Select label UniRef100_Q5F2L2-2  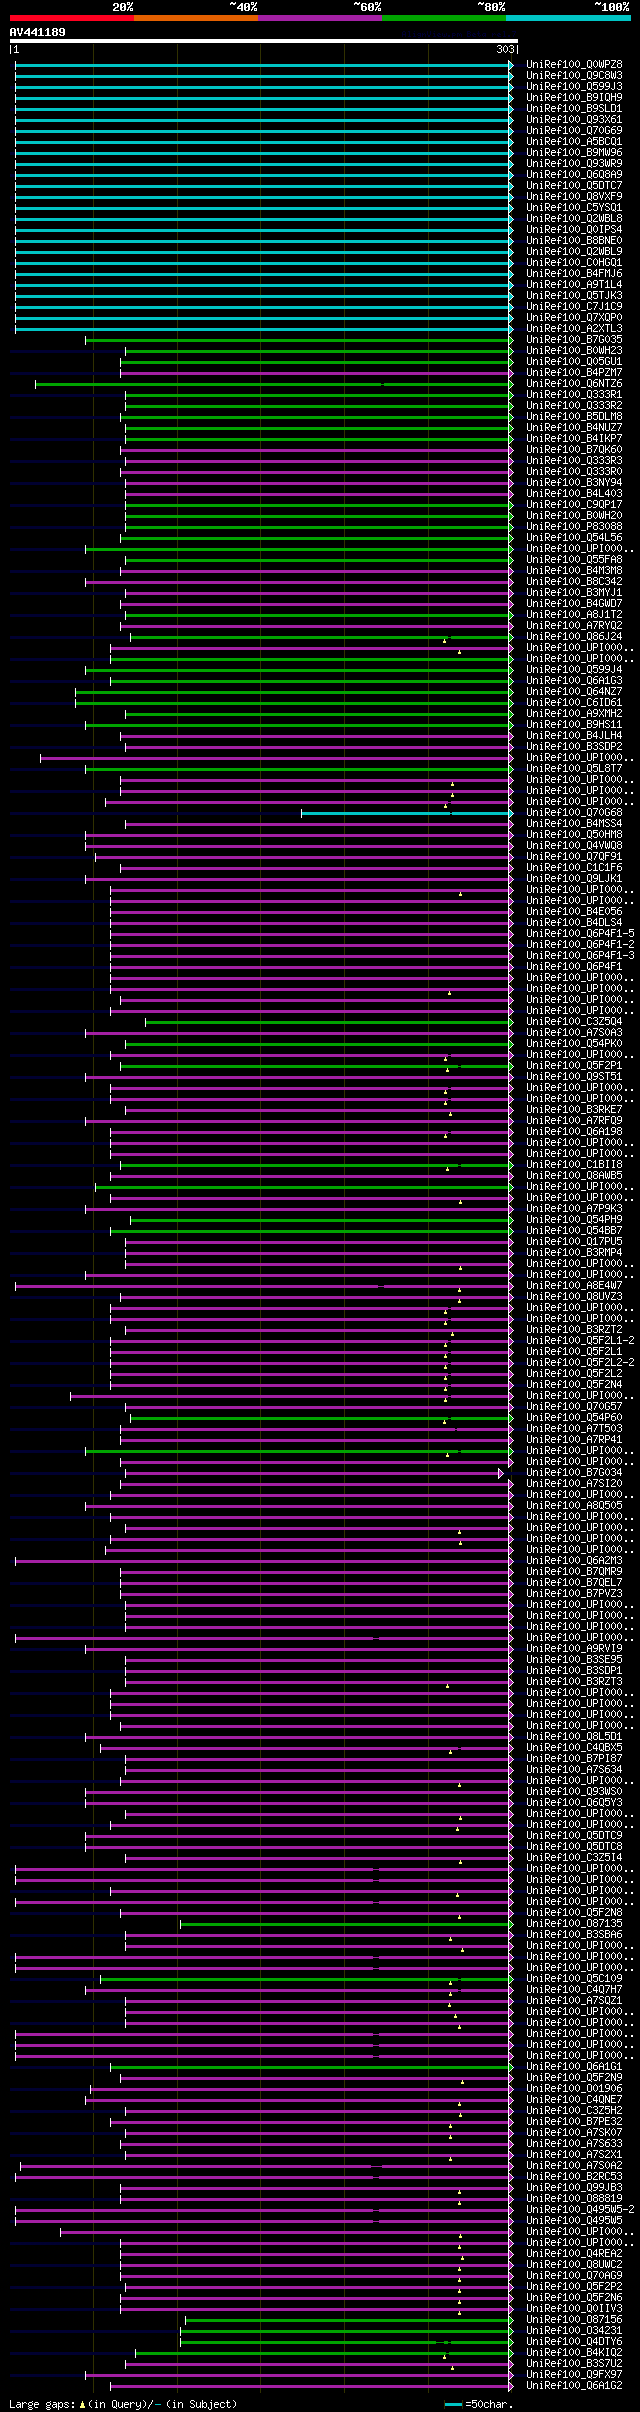pyautogui.click(x=580, y=1362)
